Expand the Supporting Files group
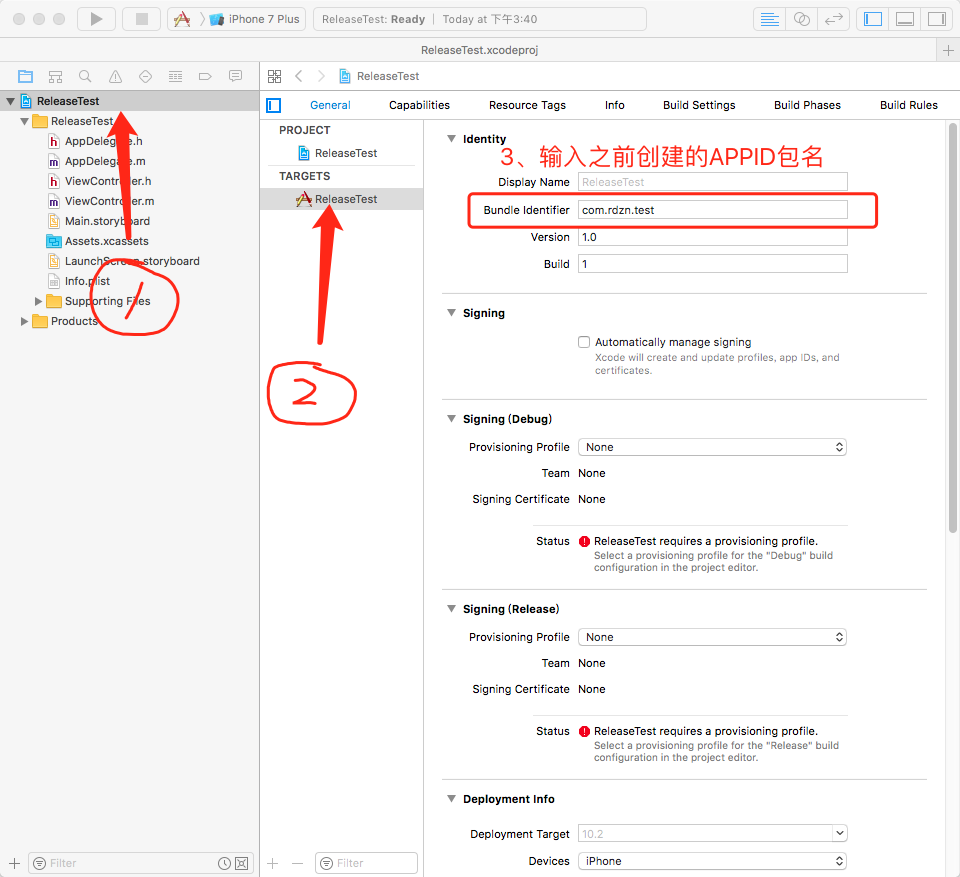The height and width of the screenshot is (877, 960). tap(38, 301)
